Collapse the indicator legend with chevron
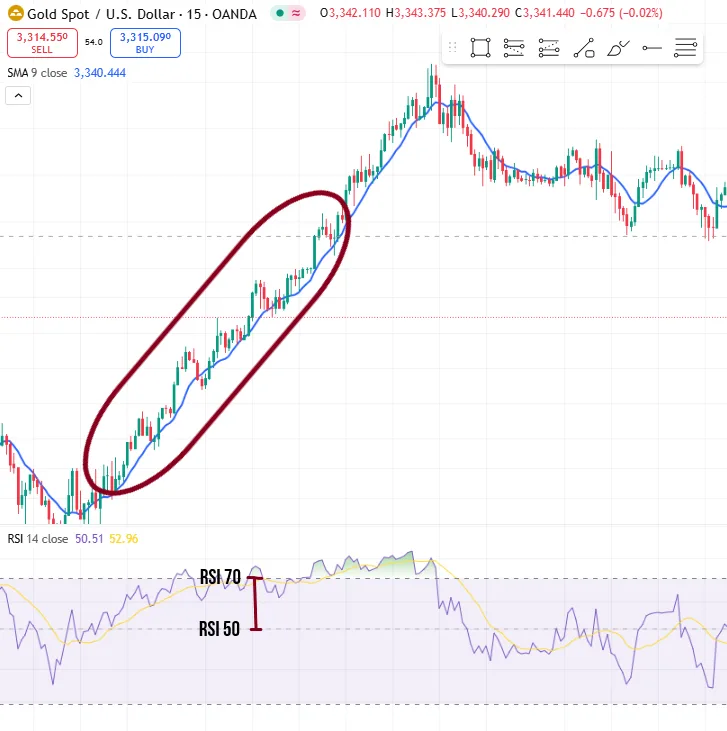 (19, 96)
